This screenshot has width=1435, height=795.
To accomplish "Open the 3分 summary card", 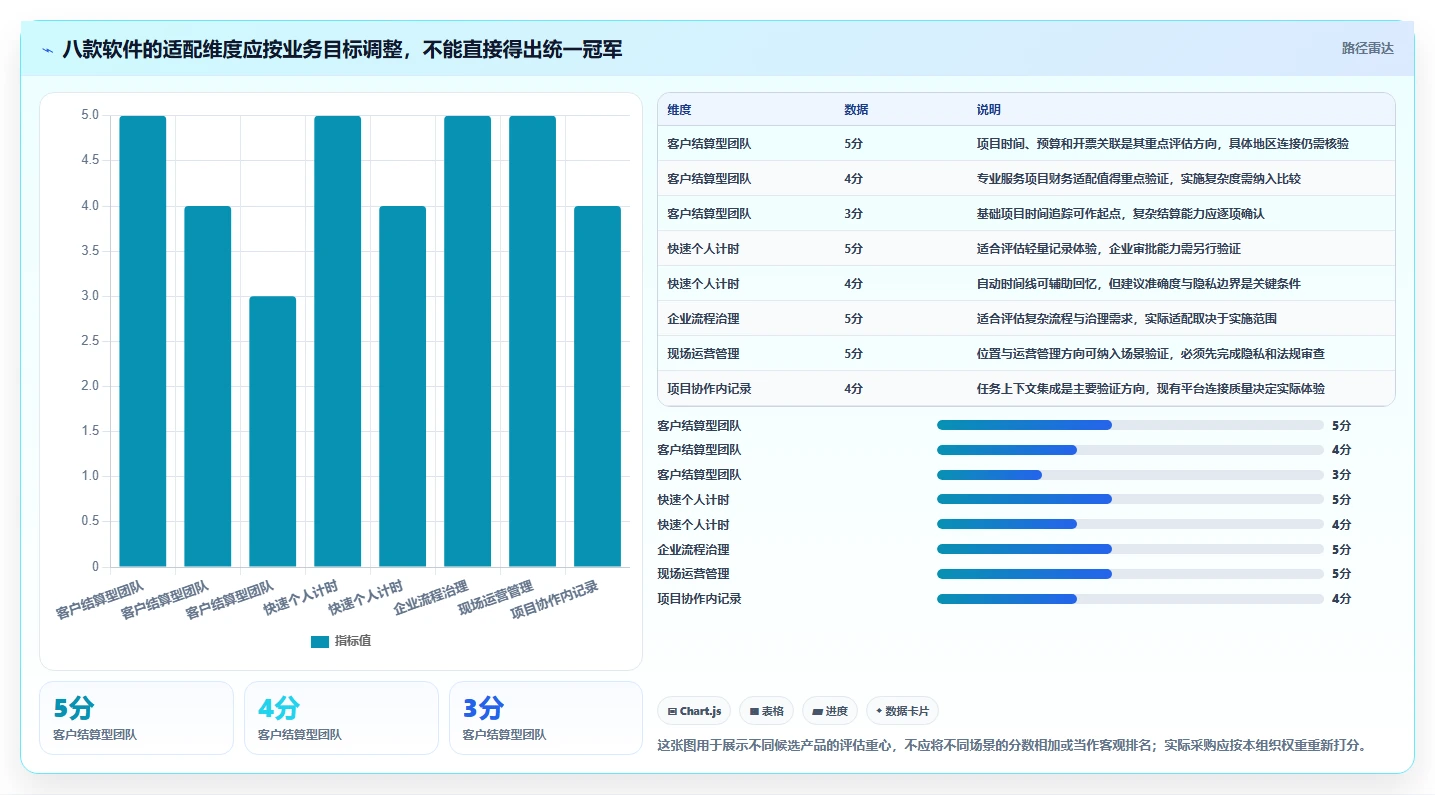I will (546, 718).
